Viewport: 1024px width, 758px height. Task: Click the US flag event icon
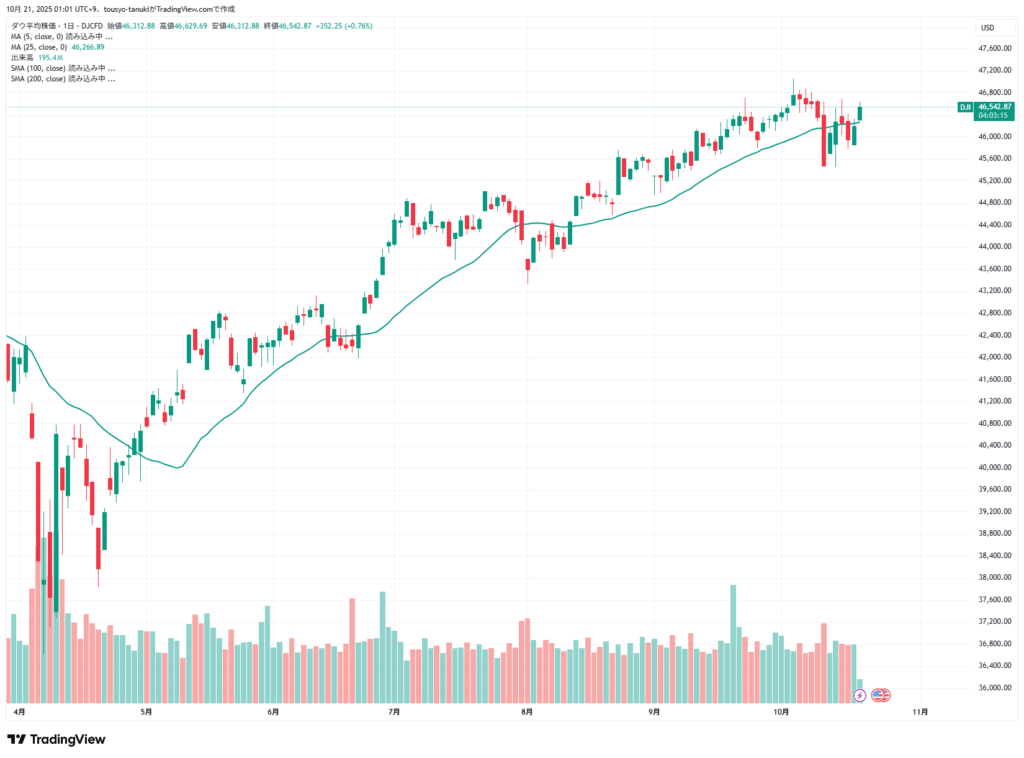pyautogui.click(x=881, y=694)
